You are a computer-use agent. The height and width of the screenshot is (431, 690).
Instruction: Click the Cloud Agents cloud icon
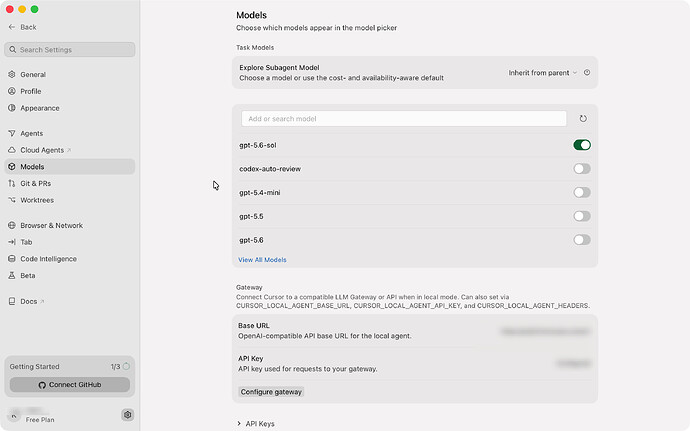coord(12,150)
